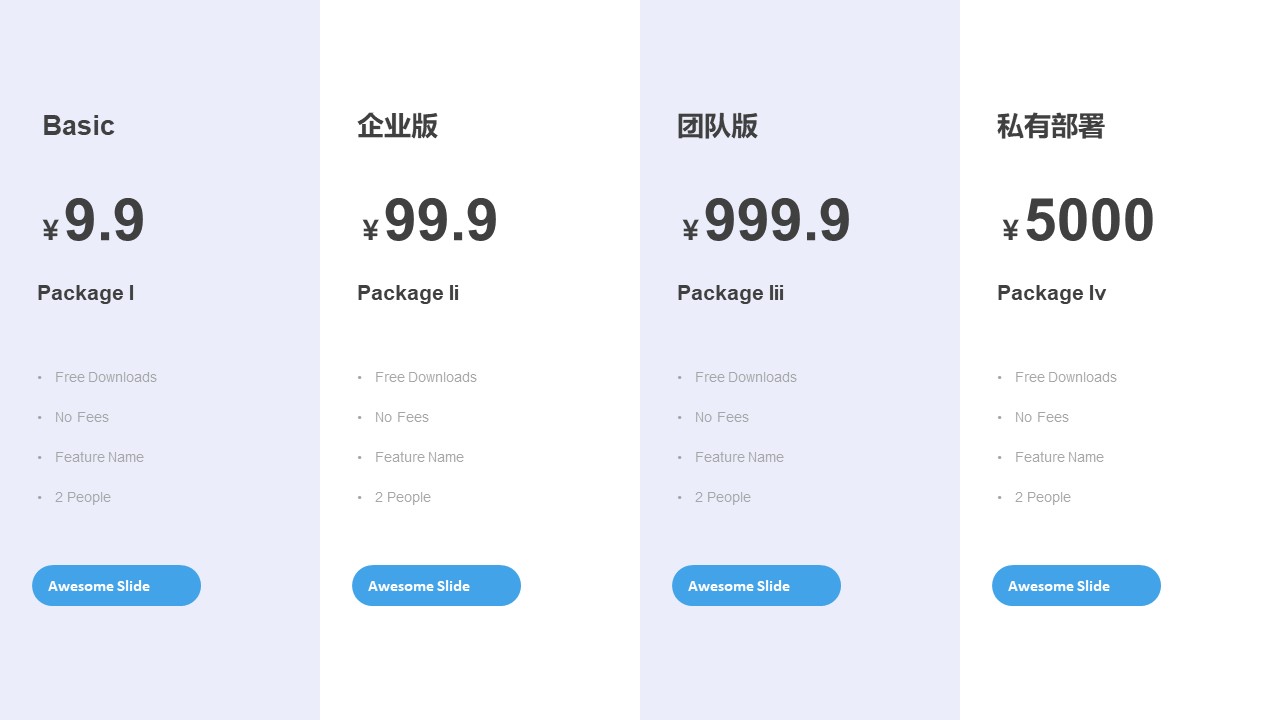Select the Package Iii label
1280x720 pixels.
730,293
